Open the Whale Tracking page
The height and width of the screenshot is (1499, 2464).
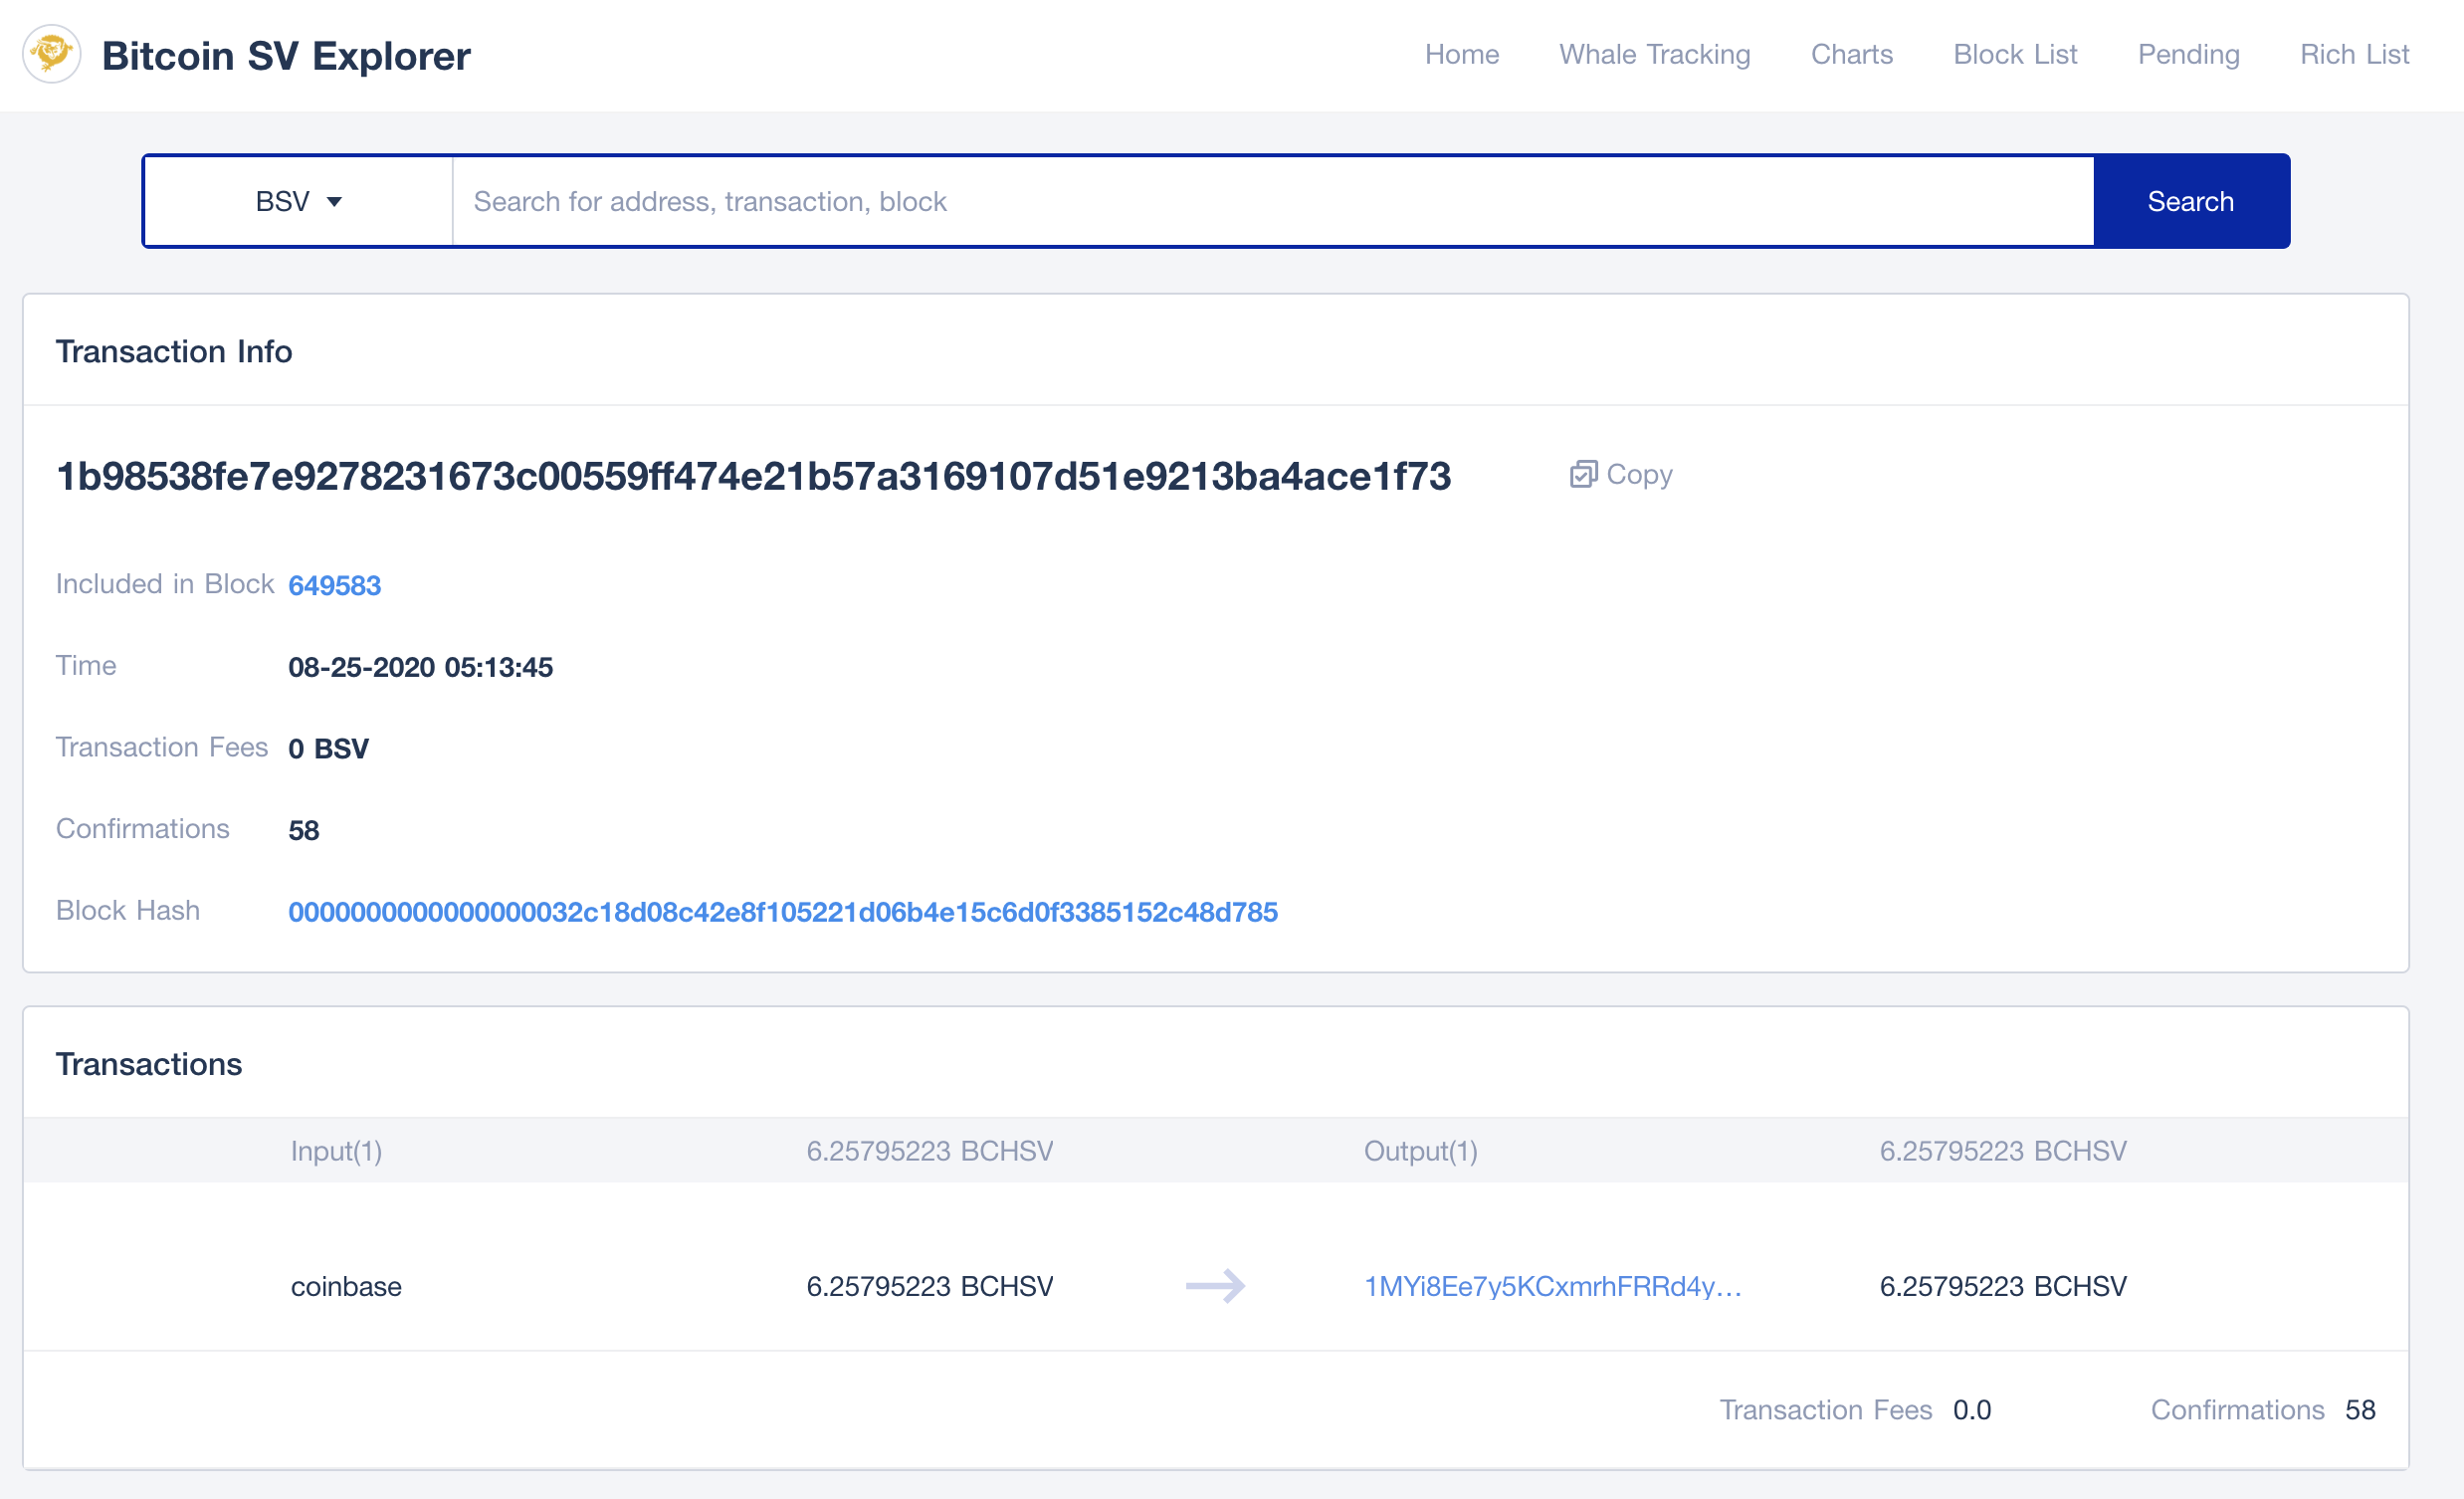(x=1655, y=54)
